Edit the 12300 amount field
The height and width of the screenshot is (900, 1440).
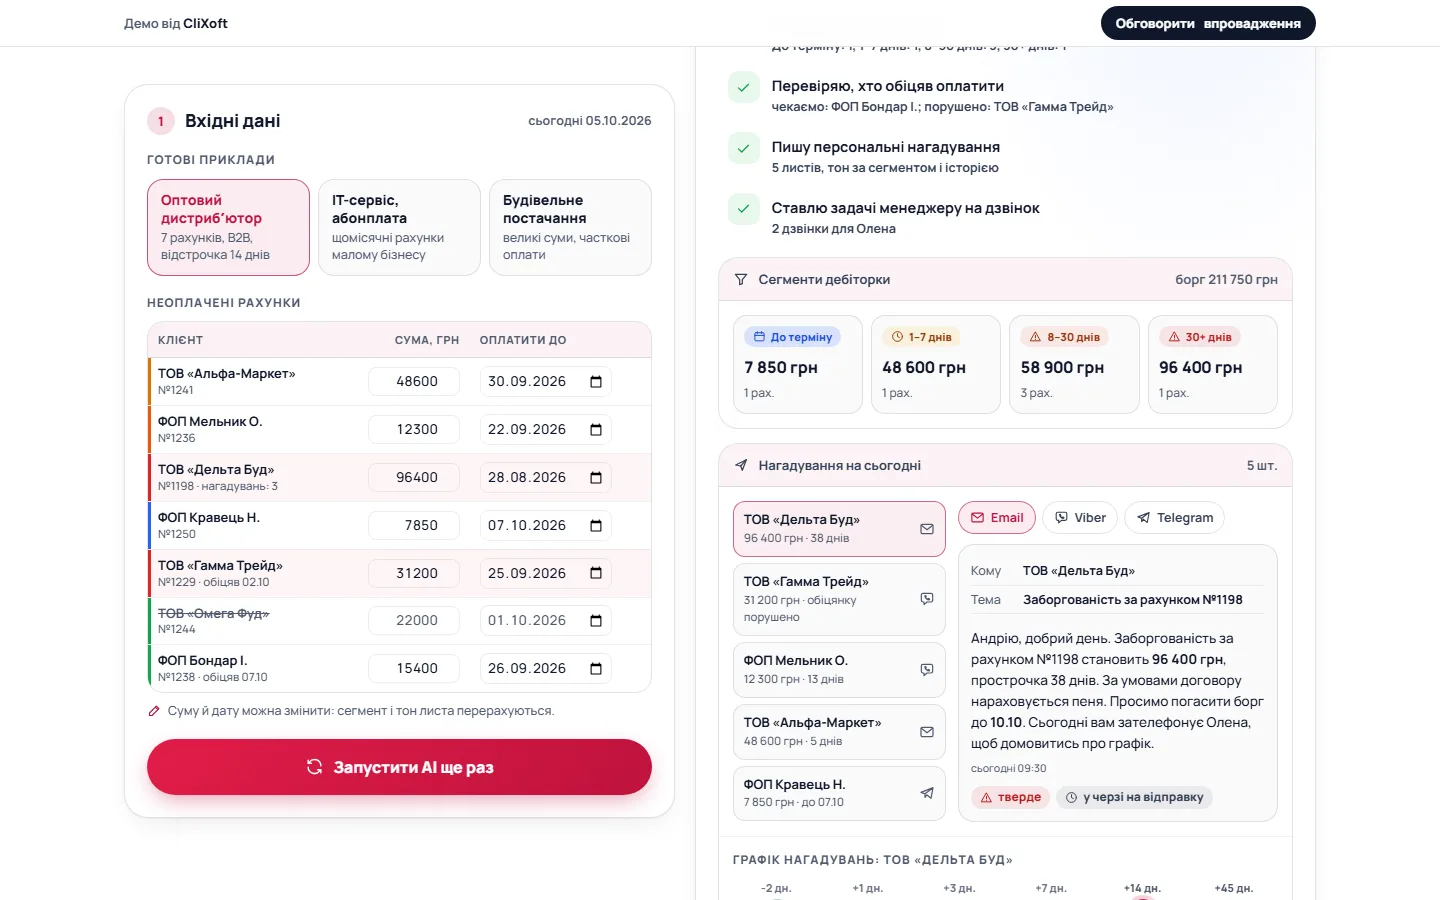(x=414, y=430)
